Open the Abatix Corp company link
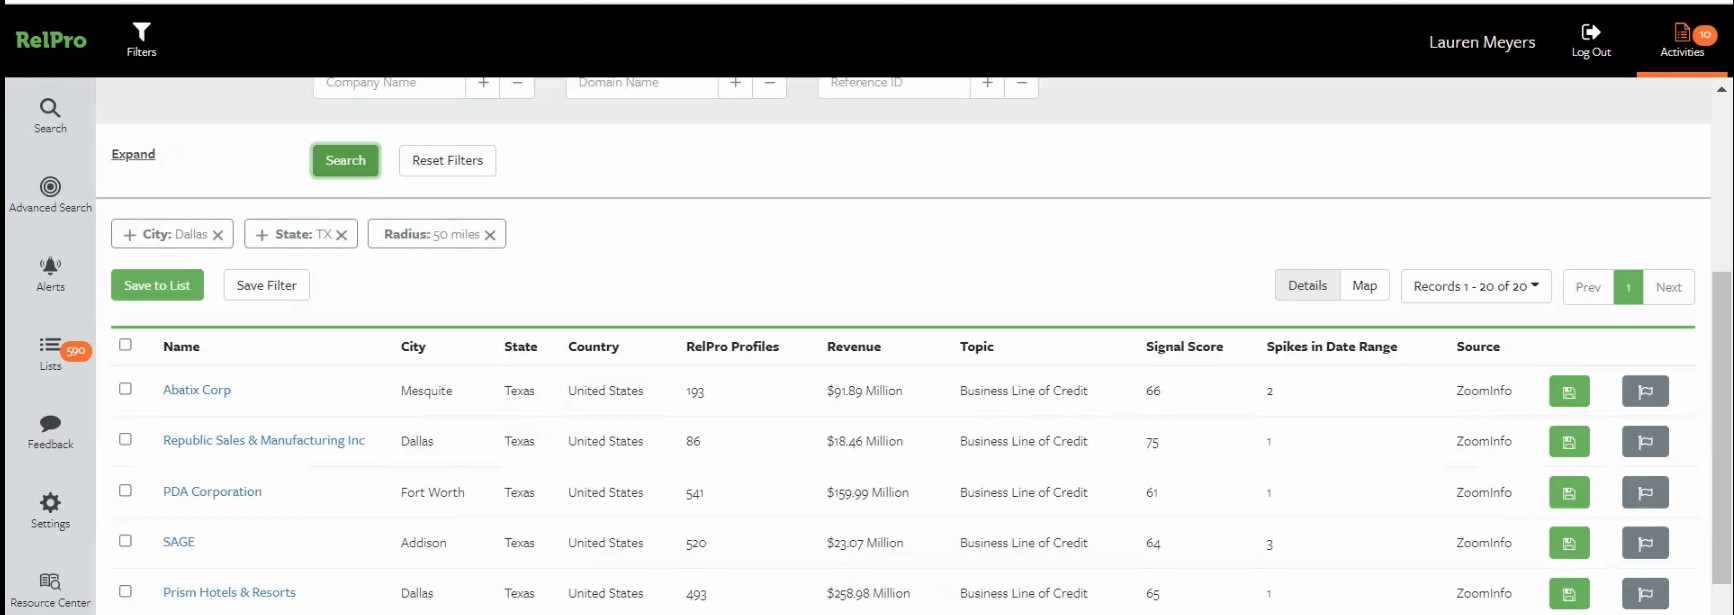Screen dimensions: 1734x615 coord(197,390)
